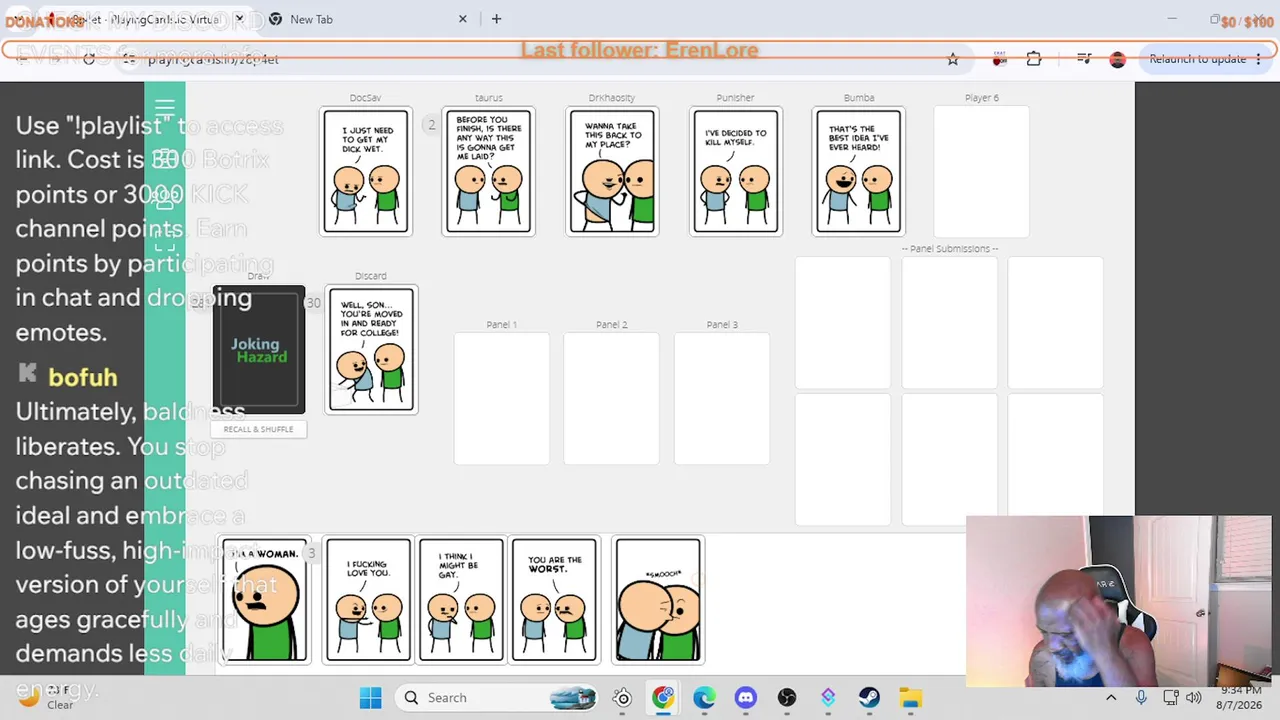Screen dimensions: 1280x720
Task: Pick the hand card 'You are the worst'
Action: pyautogui.click(x=554, y=600)
